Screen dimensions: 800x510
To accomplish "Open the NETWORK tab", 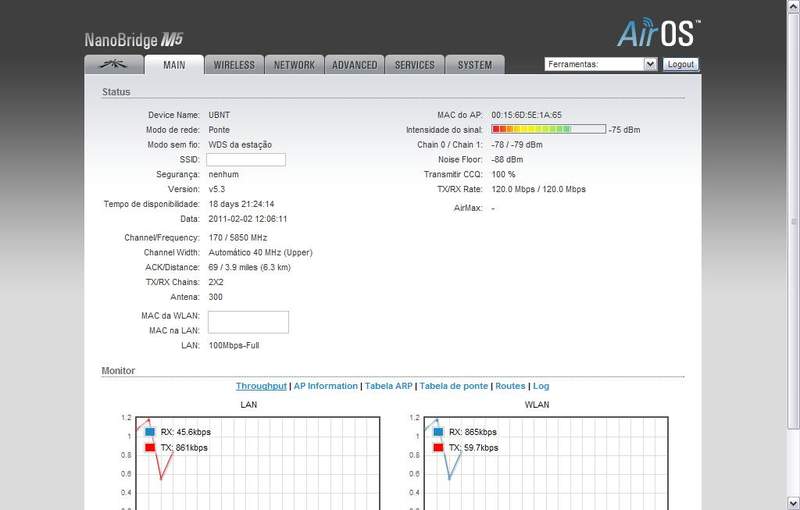I will tap(294, 65).
